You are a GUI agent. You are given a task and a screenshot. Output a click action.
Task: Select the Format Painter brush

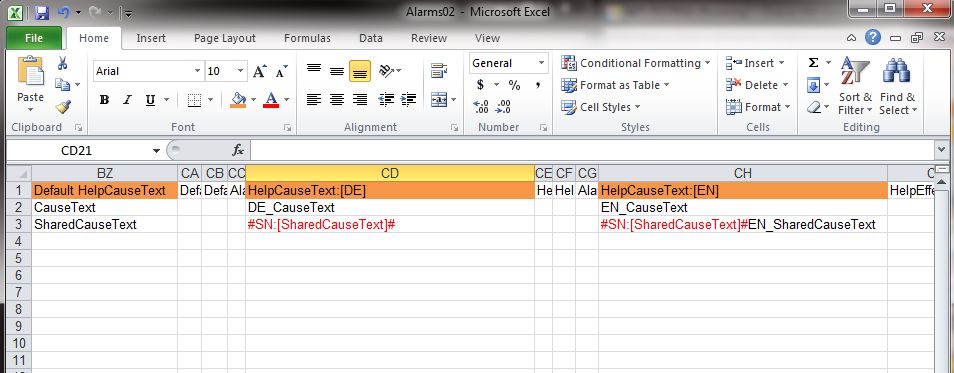pos(63,106)
